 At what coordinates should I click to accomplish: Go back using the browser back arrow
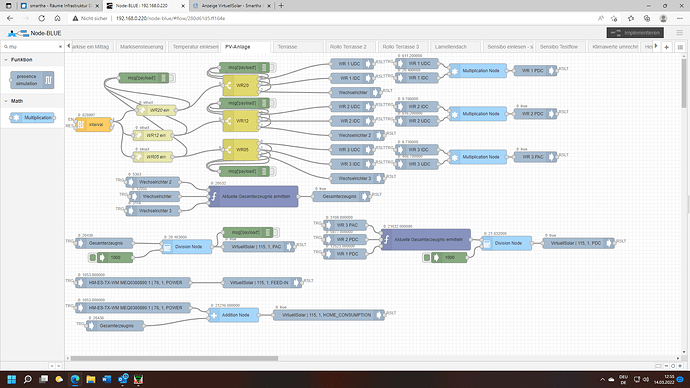pyautogui.click(x=10, y=18)
